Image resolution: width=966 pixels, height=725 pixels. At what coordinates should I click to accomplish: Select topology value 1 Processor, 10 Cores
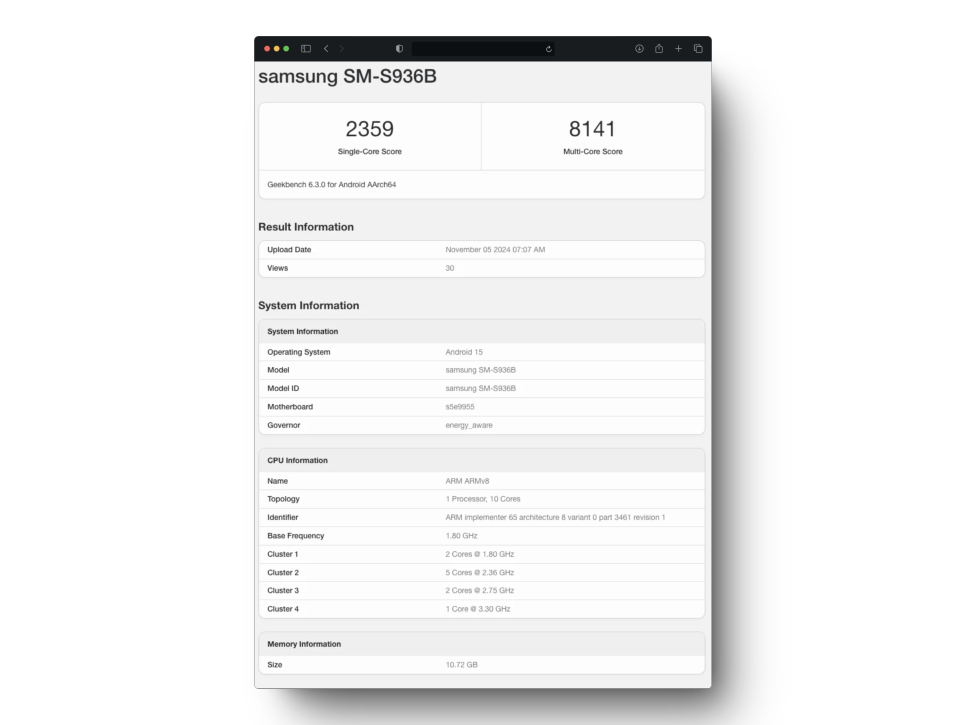pyautogui.click(x=483, y=499)
